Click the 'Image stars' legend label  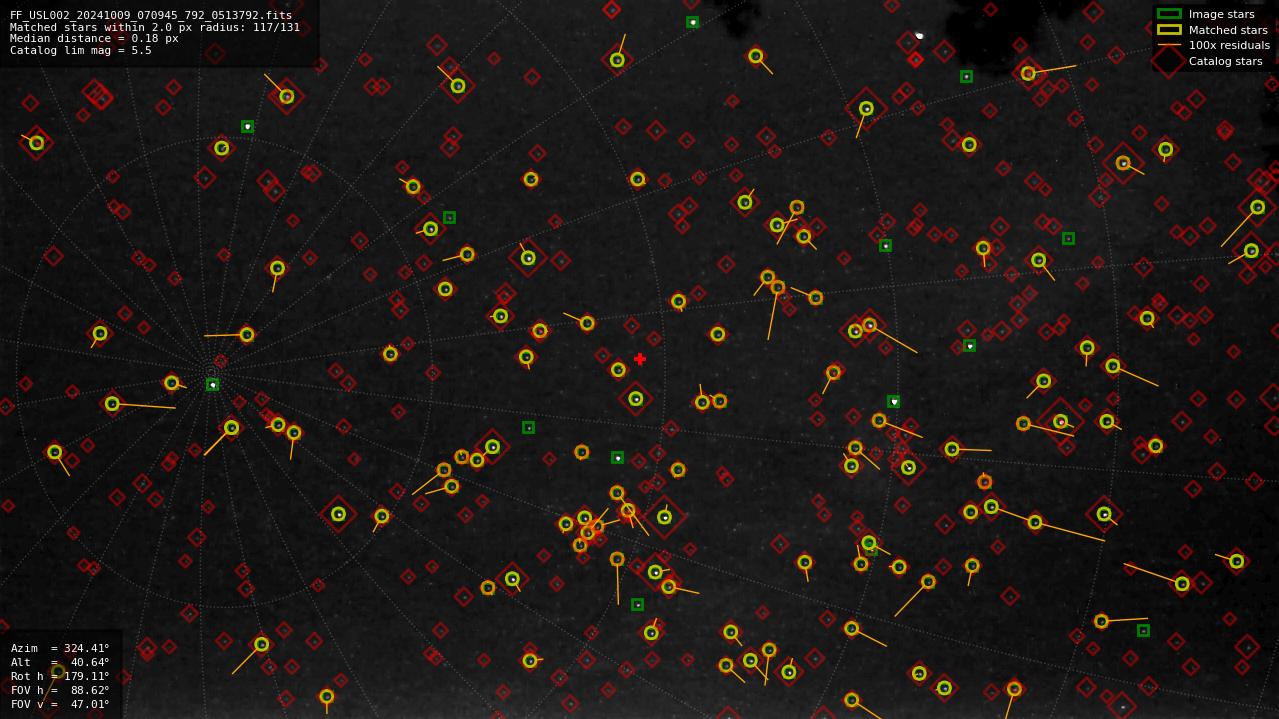1221,14
